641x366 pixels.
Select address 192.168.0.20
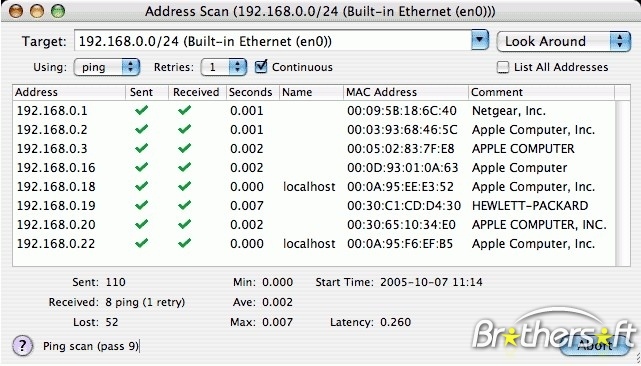click(56, 225)
